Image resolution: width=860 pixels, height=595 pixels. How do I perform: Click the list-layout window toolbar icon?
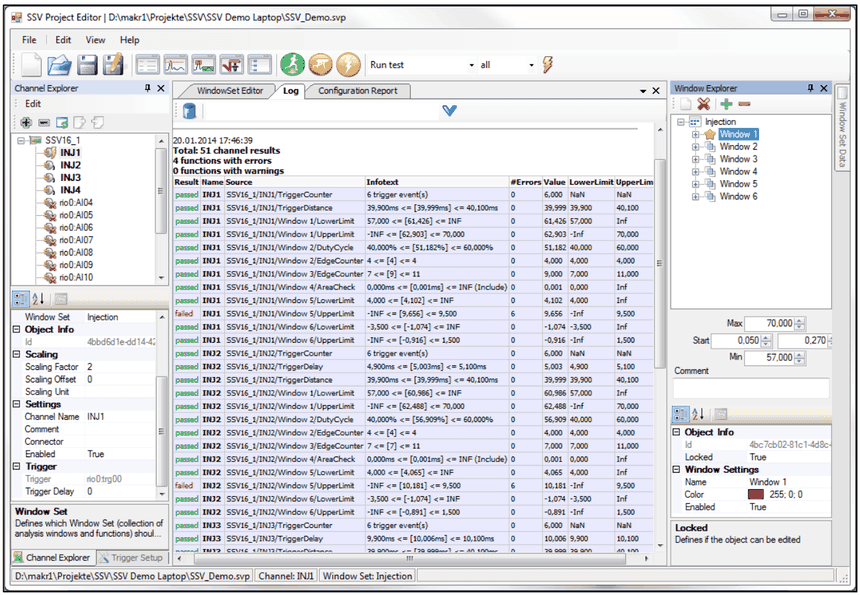click(148, 65)
